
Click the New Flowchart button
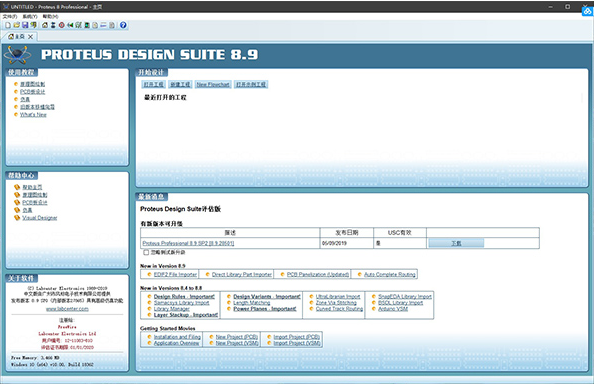pos(213,84)
